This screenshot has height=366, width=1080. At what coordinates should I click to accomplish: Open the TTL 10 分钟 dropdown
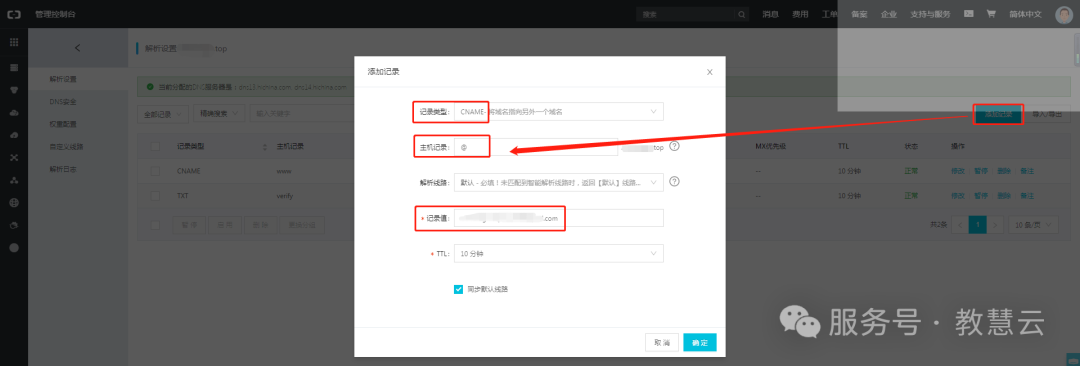pyautogui.click(x=559, y=254)
